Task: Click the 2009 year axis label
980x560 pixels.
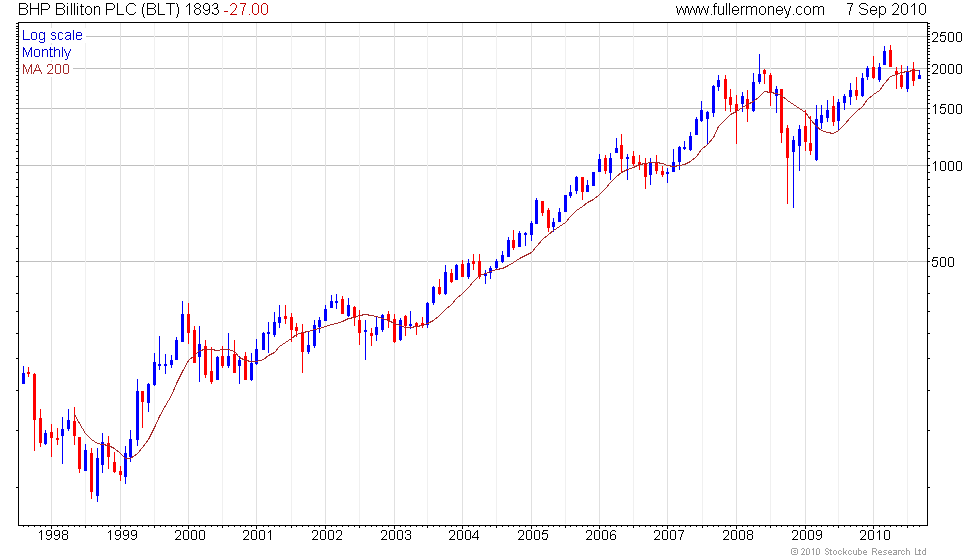Action: point(807,535)
